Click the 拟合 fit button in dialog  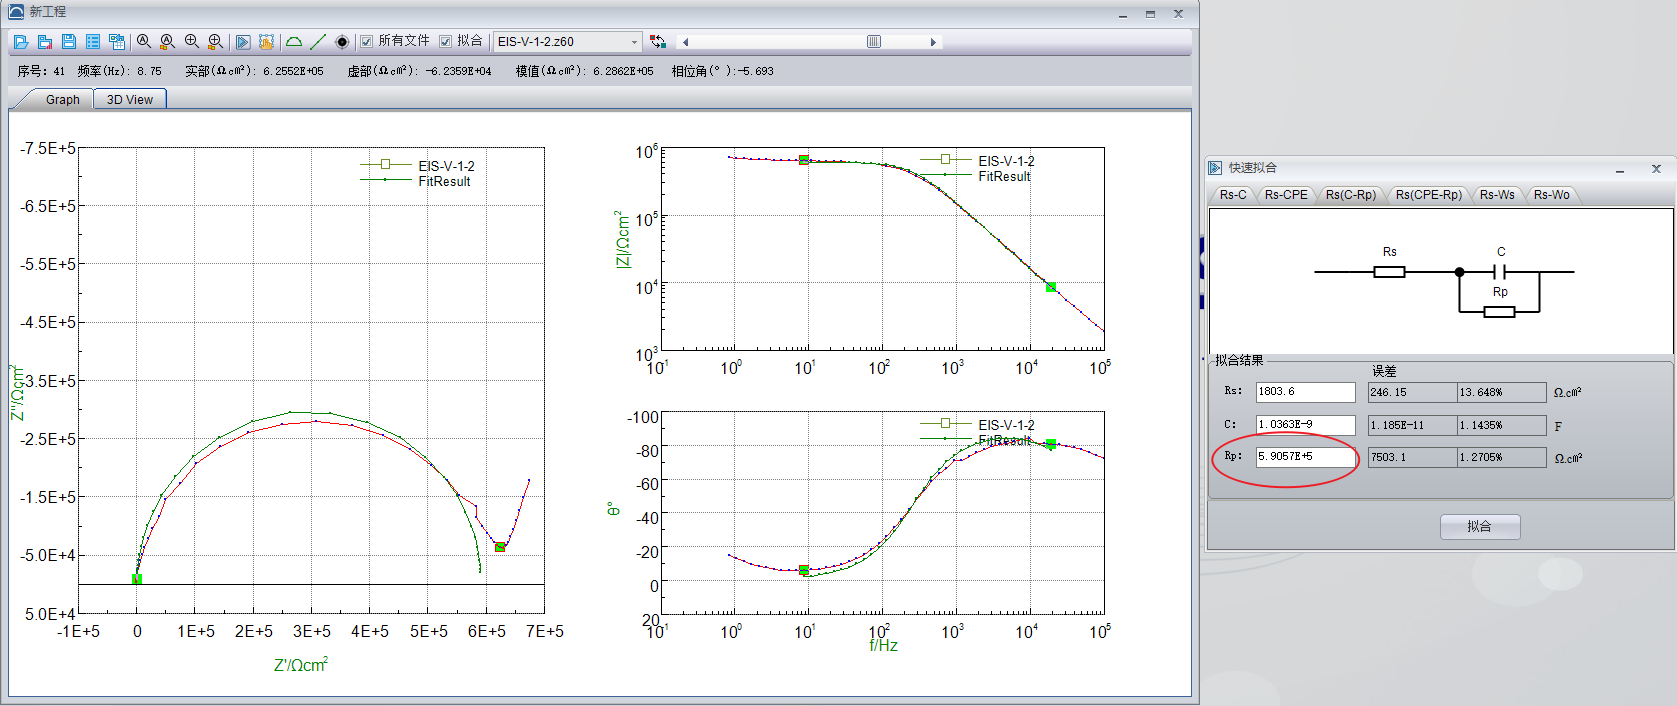(1480, 526)
